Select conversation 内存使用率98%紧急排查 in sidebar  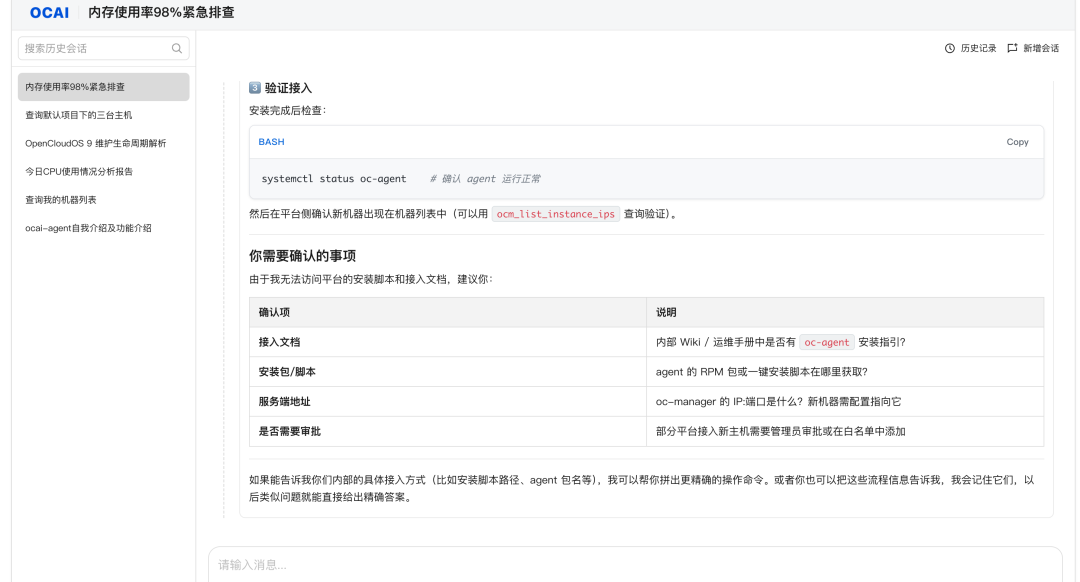[x=103, y=87]
